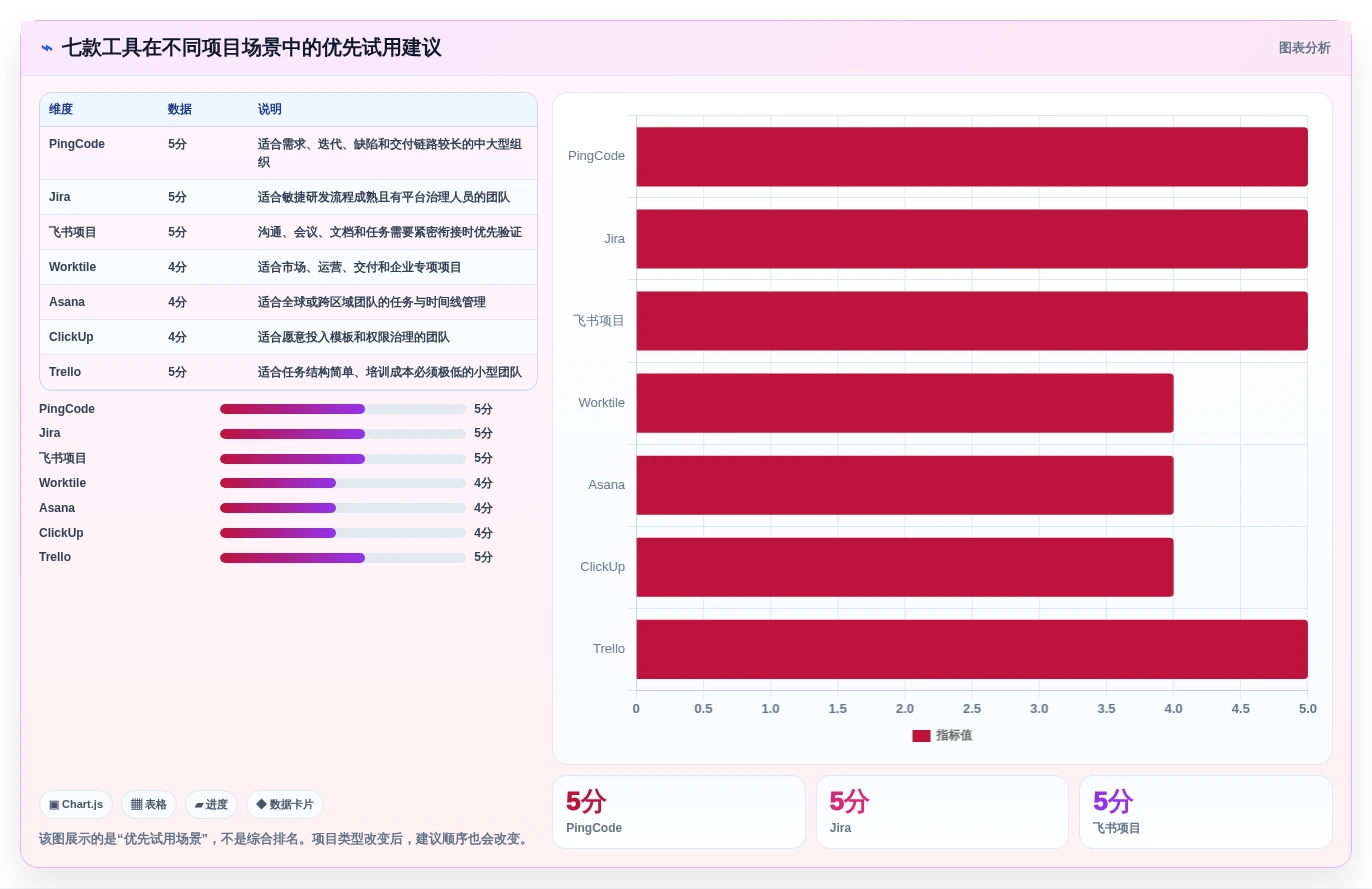Open the PingCode 5分 data card
This screenshot has width=1372, height=889.
pos(679,812)
